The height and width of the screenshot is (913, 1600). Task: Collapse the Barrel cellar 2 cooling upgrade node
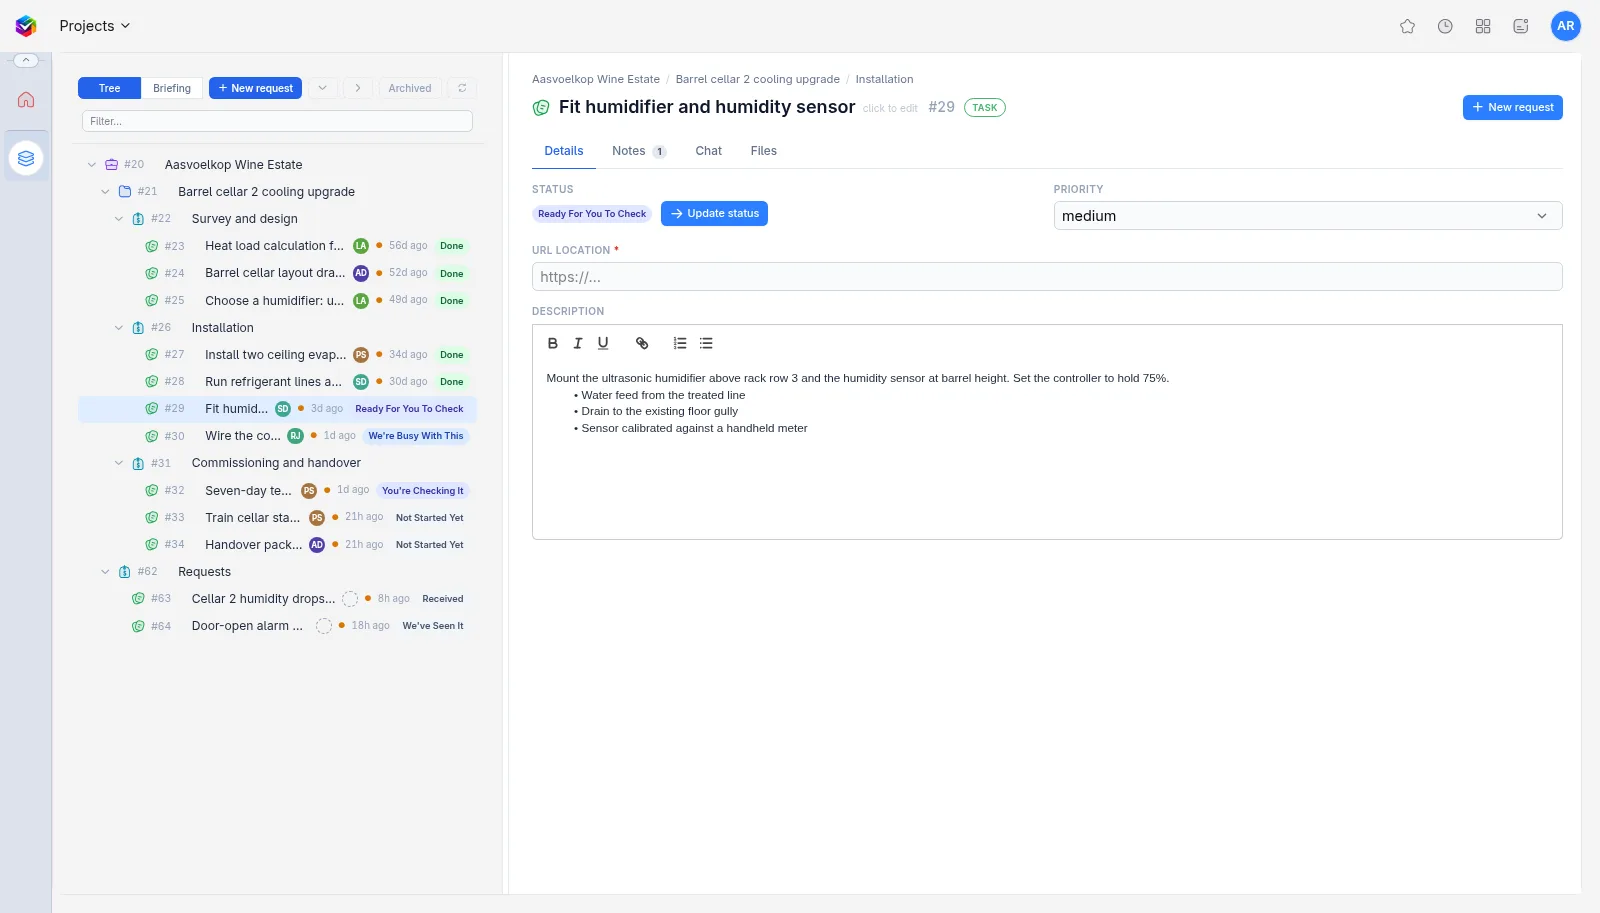click(105, 192)
